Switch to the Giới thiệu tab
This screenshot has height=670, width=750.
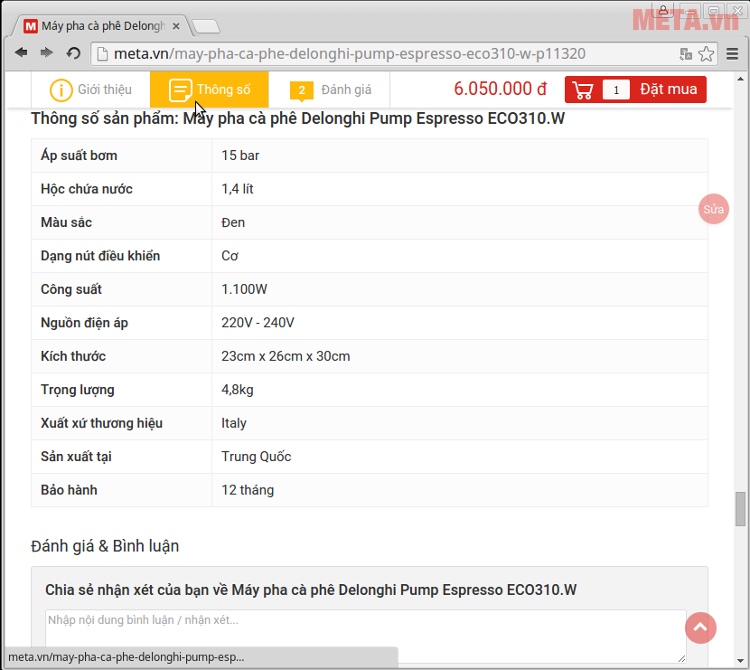[91, 89]
